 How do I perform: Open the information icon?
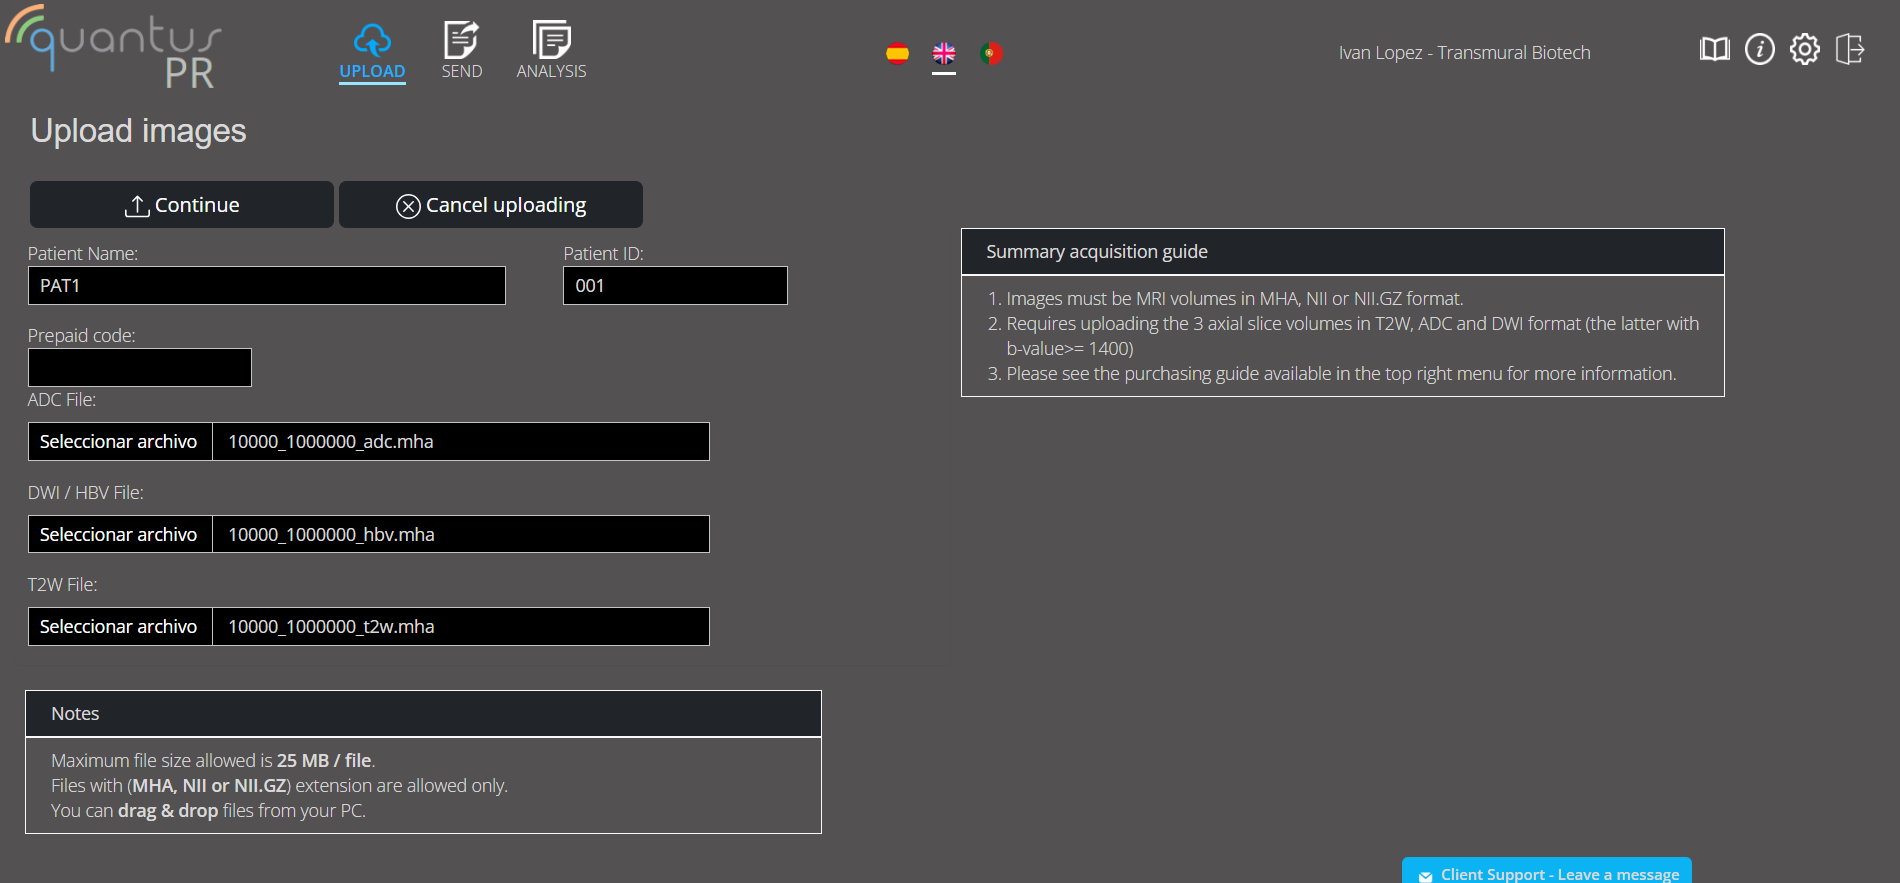(x=1759, y=49)
